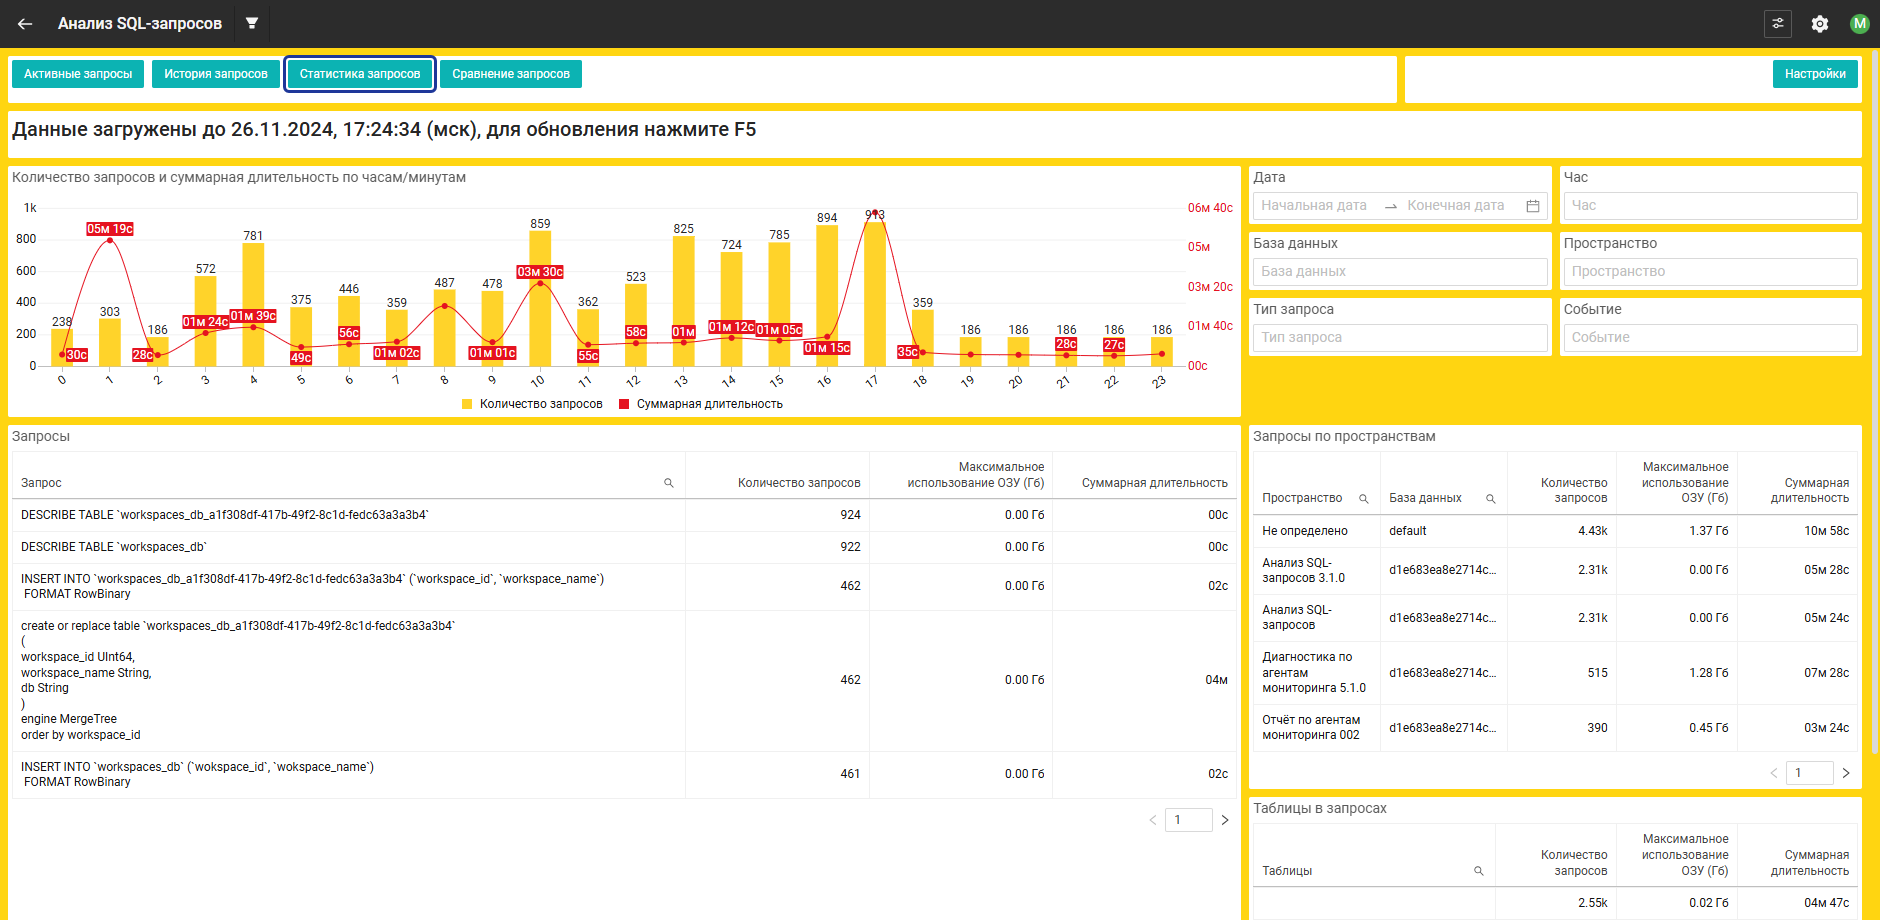This screenshot has width=1880, height=920.
Task: Go to next page in Запросы table
Action: click(x=1225, y=820)
